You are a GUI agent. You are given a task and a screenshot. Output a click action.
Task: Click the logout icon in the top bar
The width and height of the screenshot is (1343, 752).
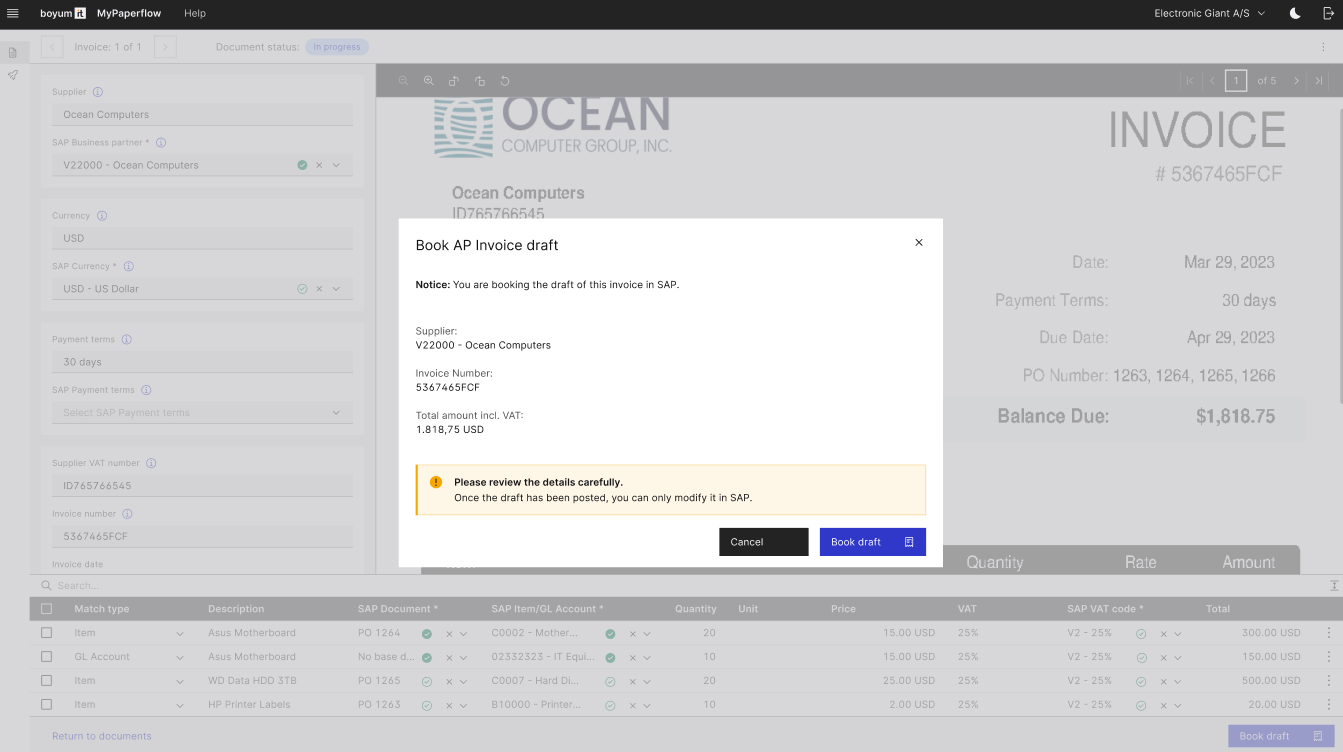coord(1327,13)
